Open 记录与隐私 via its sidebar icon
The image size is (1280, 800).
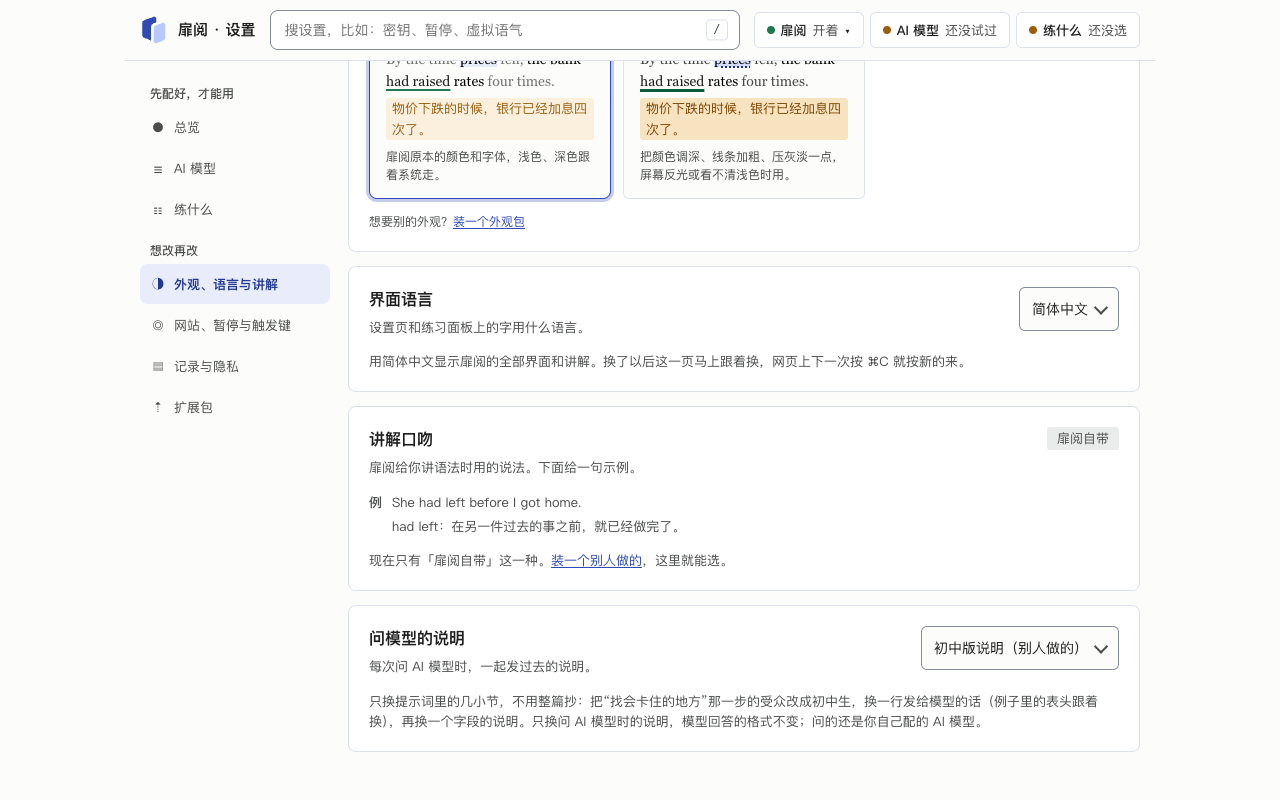click(158, 366)
